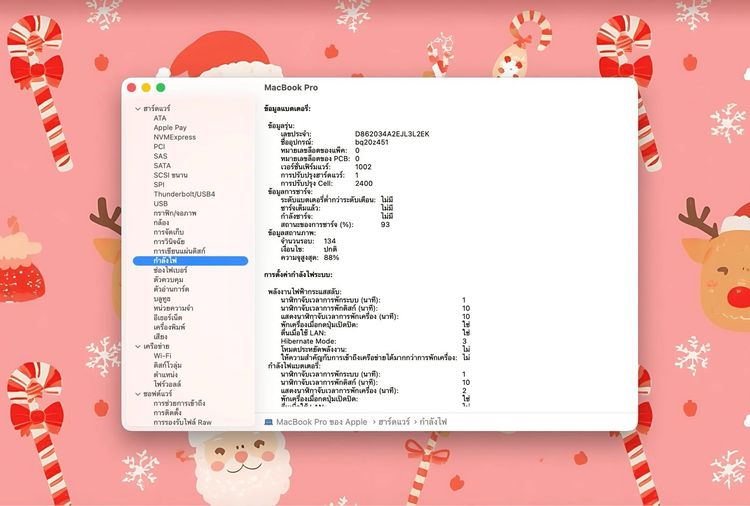Viewport: 750px width, 506px height.
Task: Click the การปรับปรุง Cell value 2400
Action: coord(364,183)
